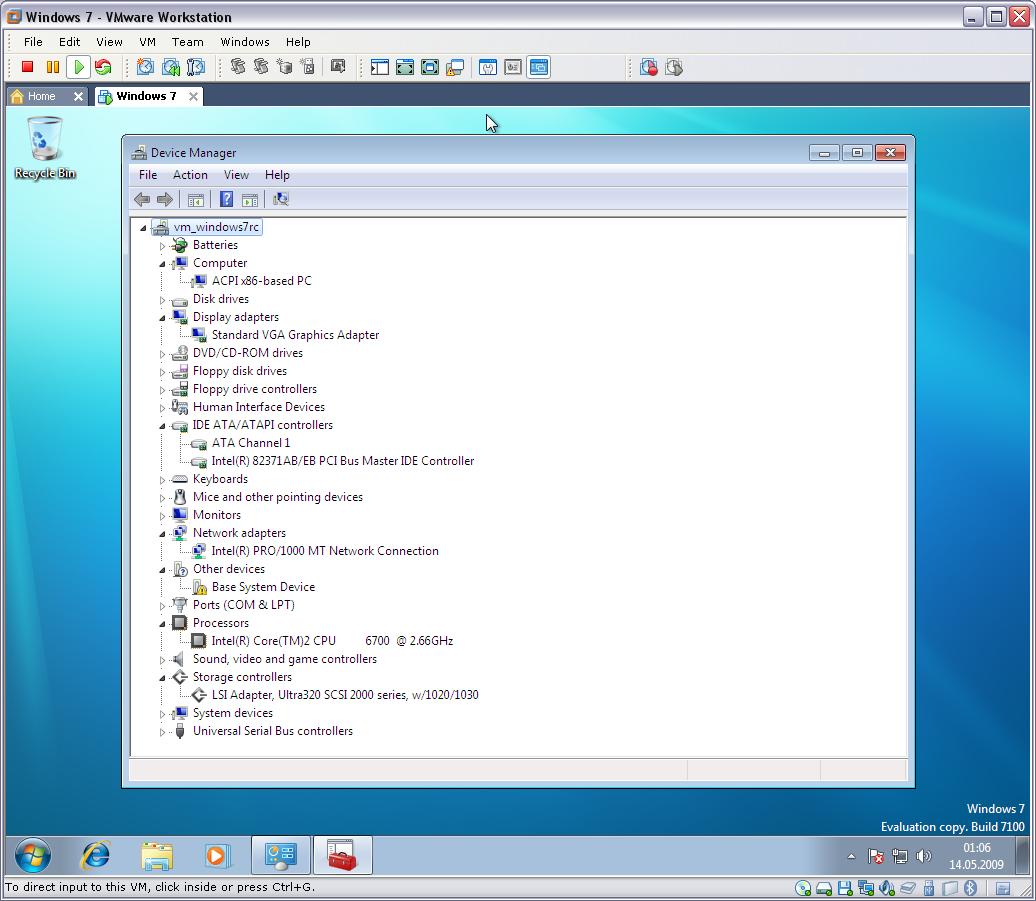
Task: Show hidden tray icons arrow
Action: pos(852,857)
